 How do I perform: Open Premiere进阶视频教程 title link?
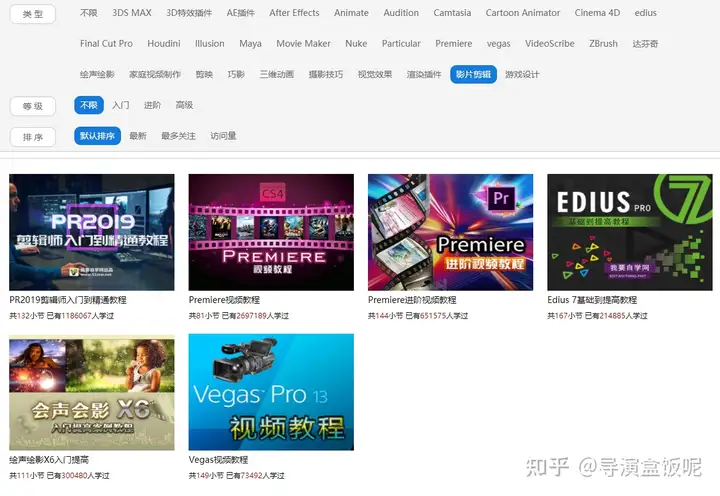[412, 300]
